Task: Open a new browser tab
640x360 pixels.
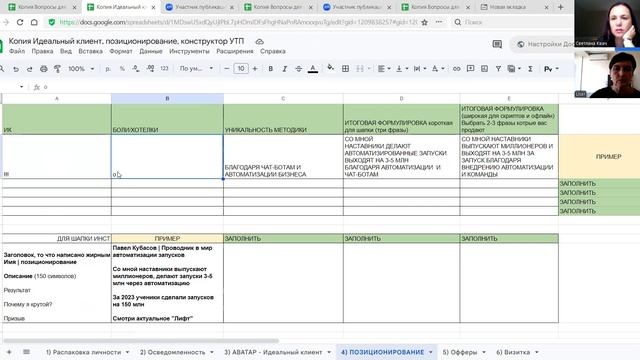Action: [x=560, y=7]
